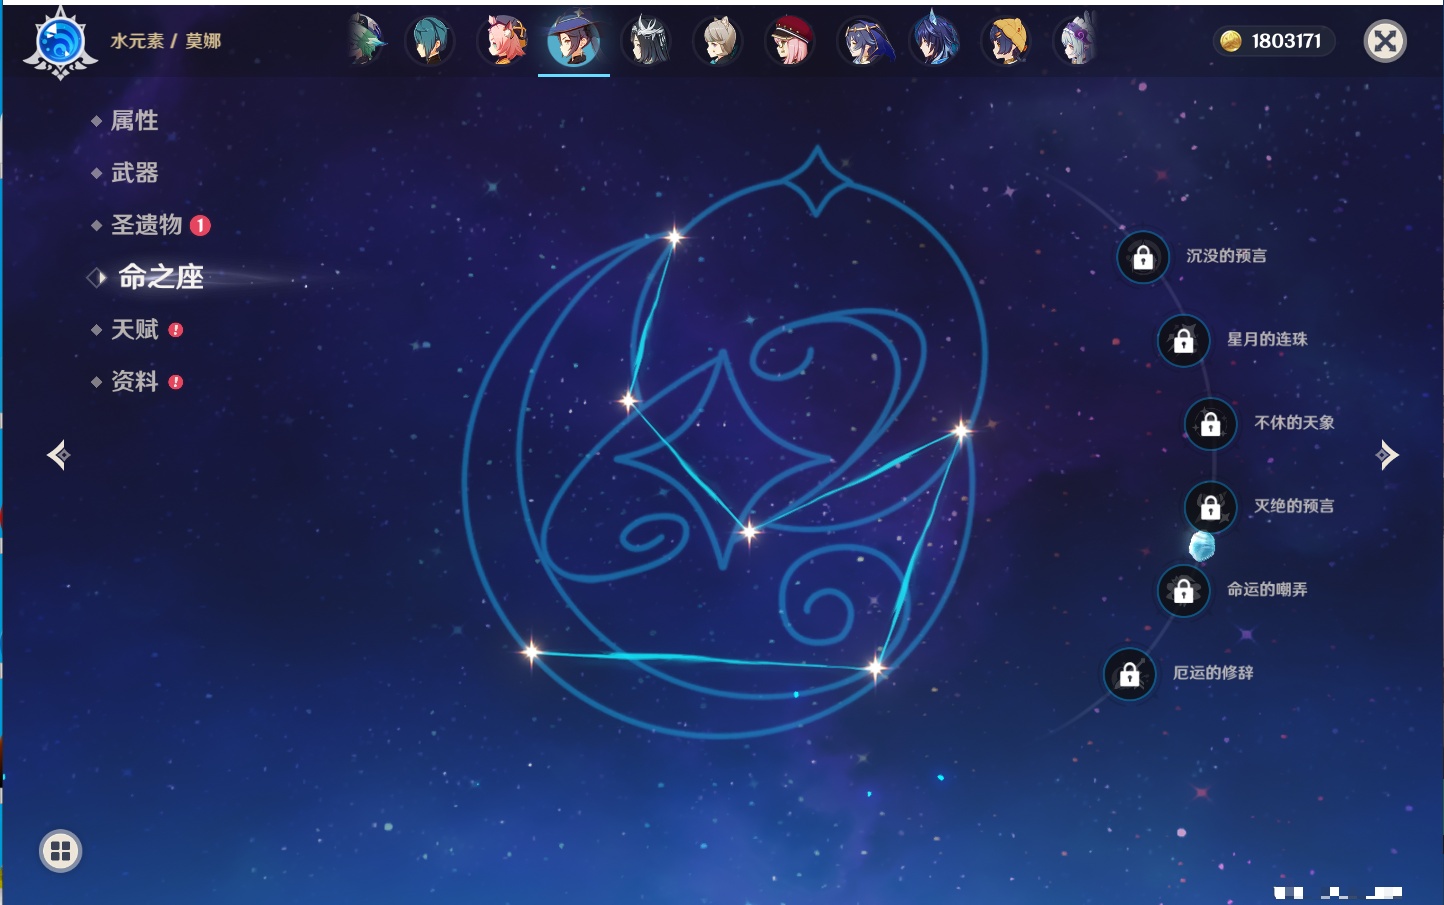
Task: Click the Mora balance 1803171
Action: [x=1274, y=41]
